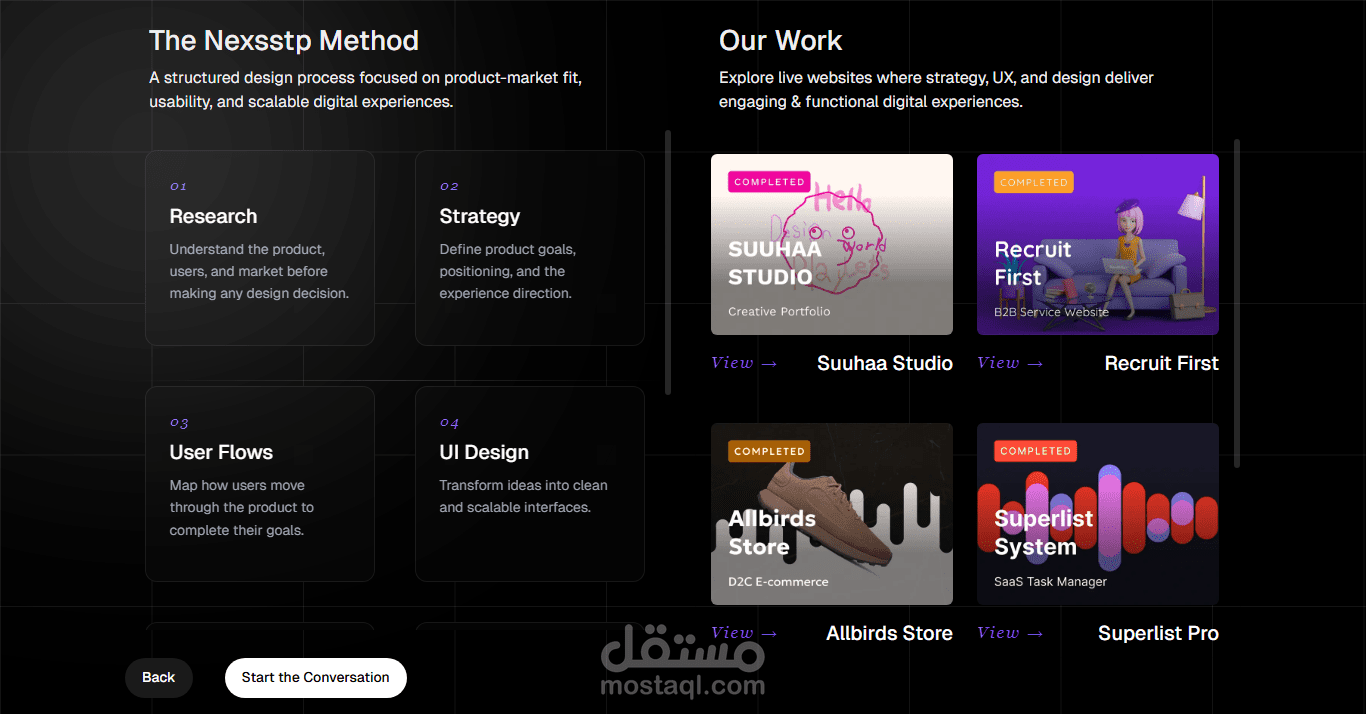Click the 'Understand the product' Research description

coord(259,271)
